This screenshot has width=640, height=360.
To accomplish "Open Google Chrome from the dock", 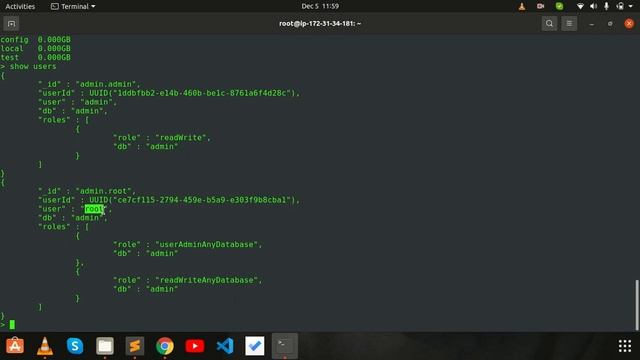I will [x=165, y=346].
